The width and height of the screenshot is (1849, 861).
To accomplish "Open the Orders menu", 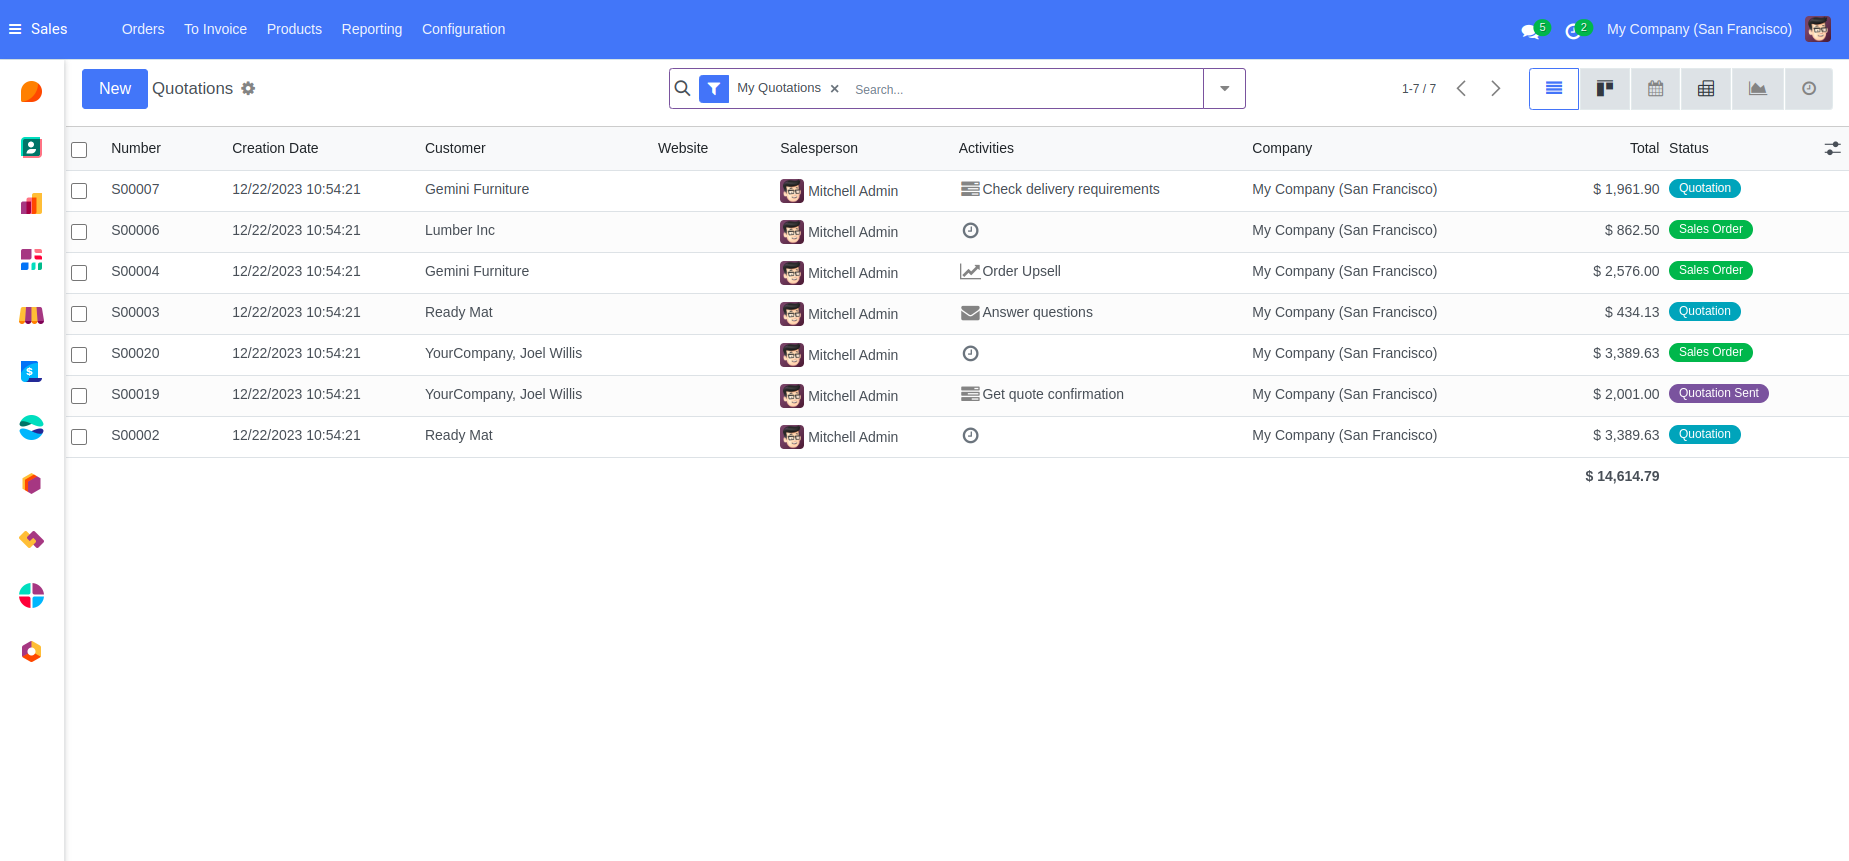I will point(143,29).
